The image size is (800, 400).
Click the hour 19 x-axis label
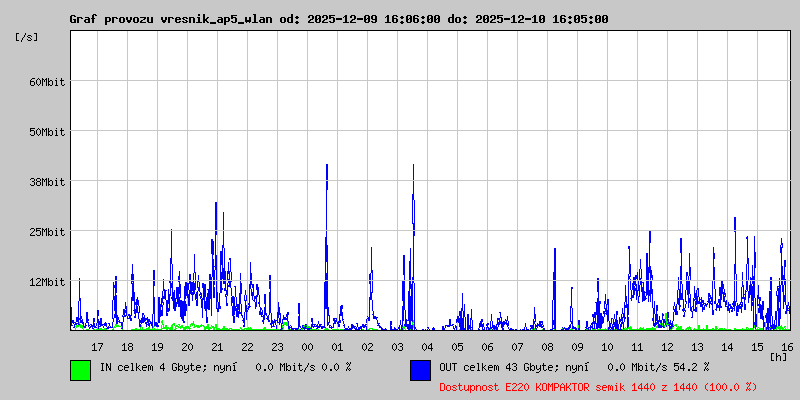(x=158, y=347)
